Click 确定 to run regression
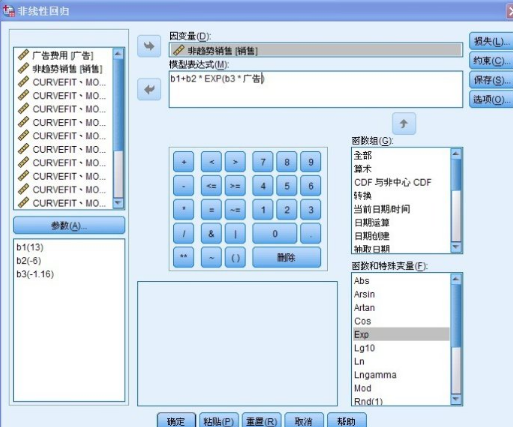The height and width of the screenshot is (427, 513). pos(176,421)
